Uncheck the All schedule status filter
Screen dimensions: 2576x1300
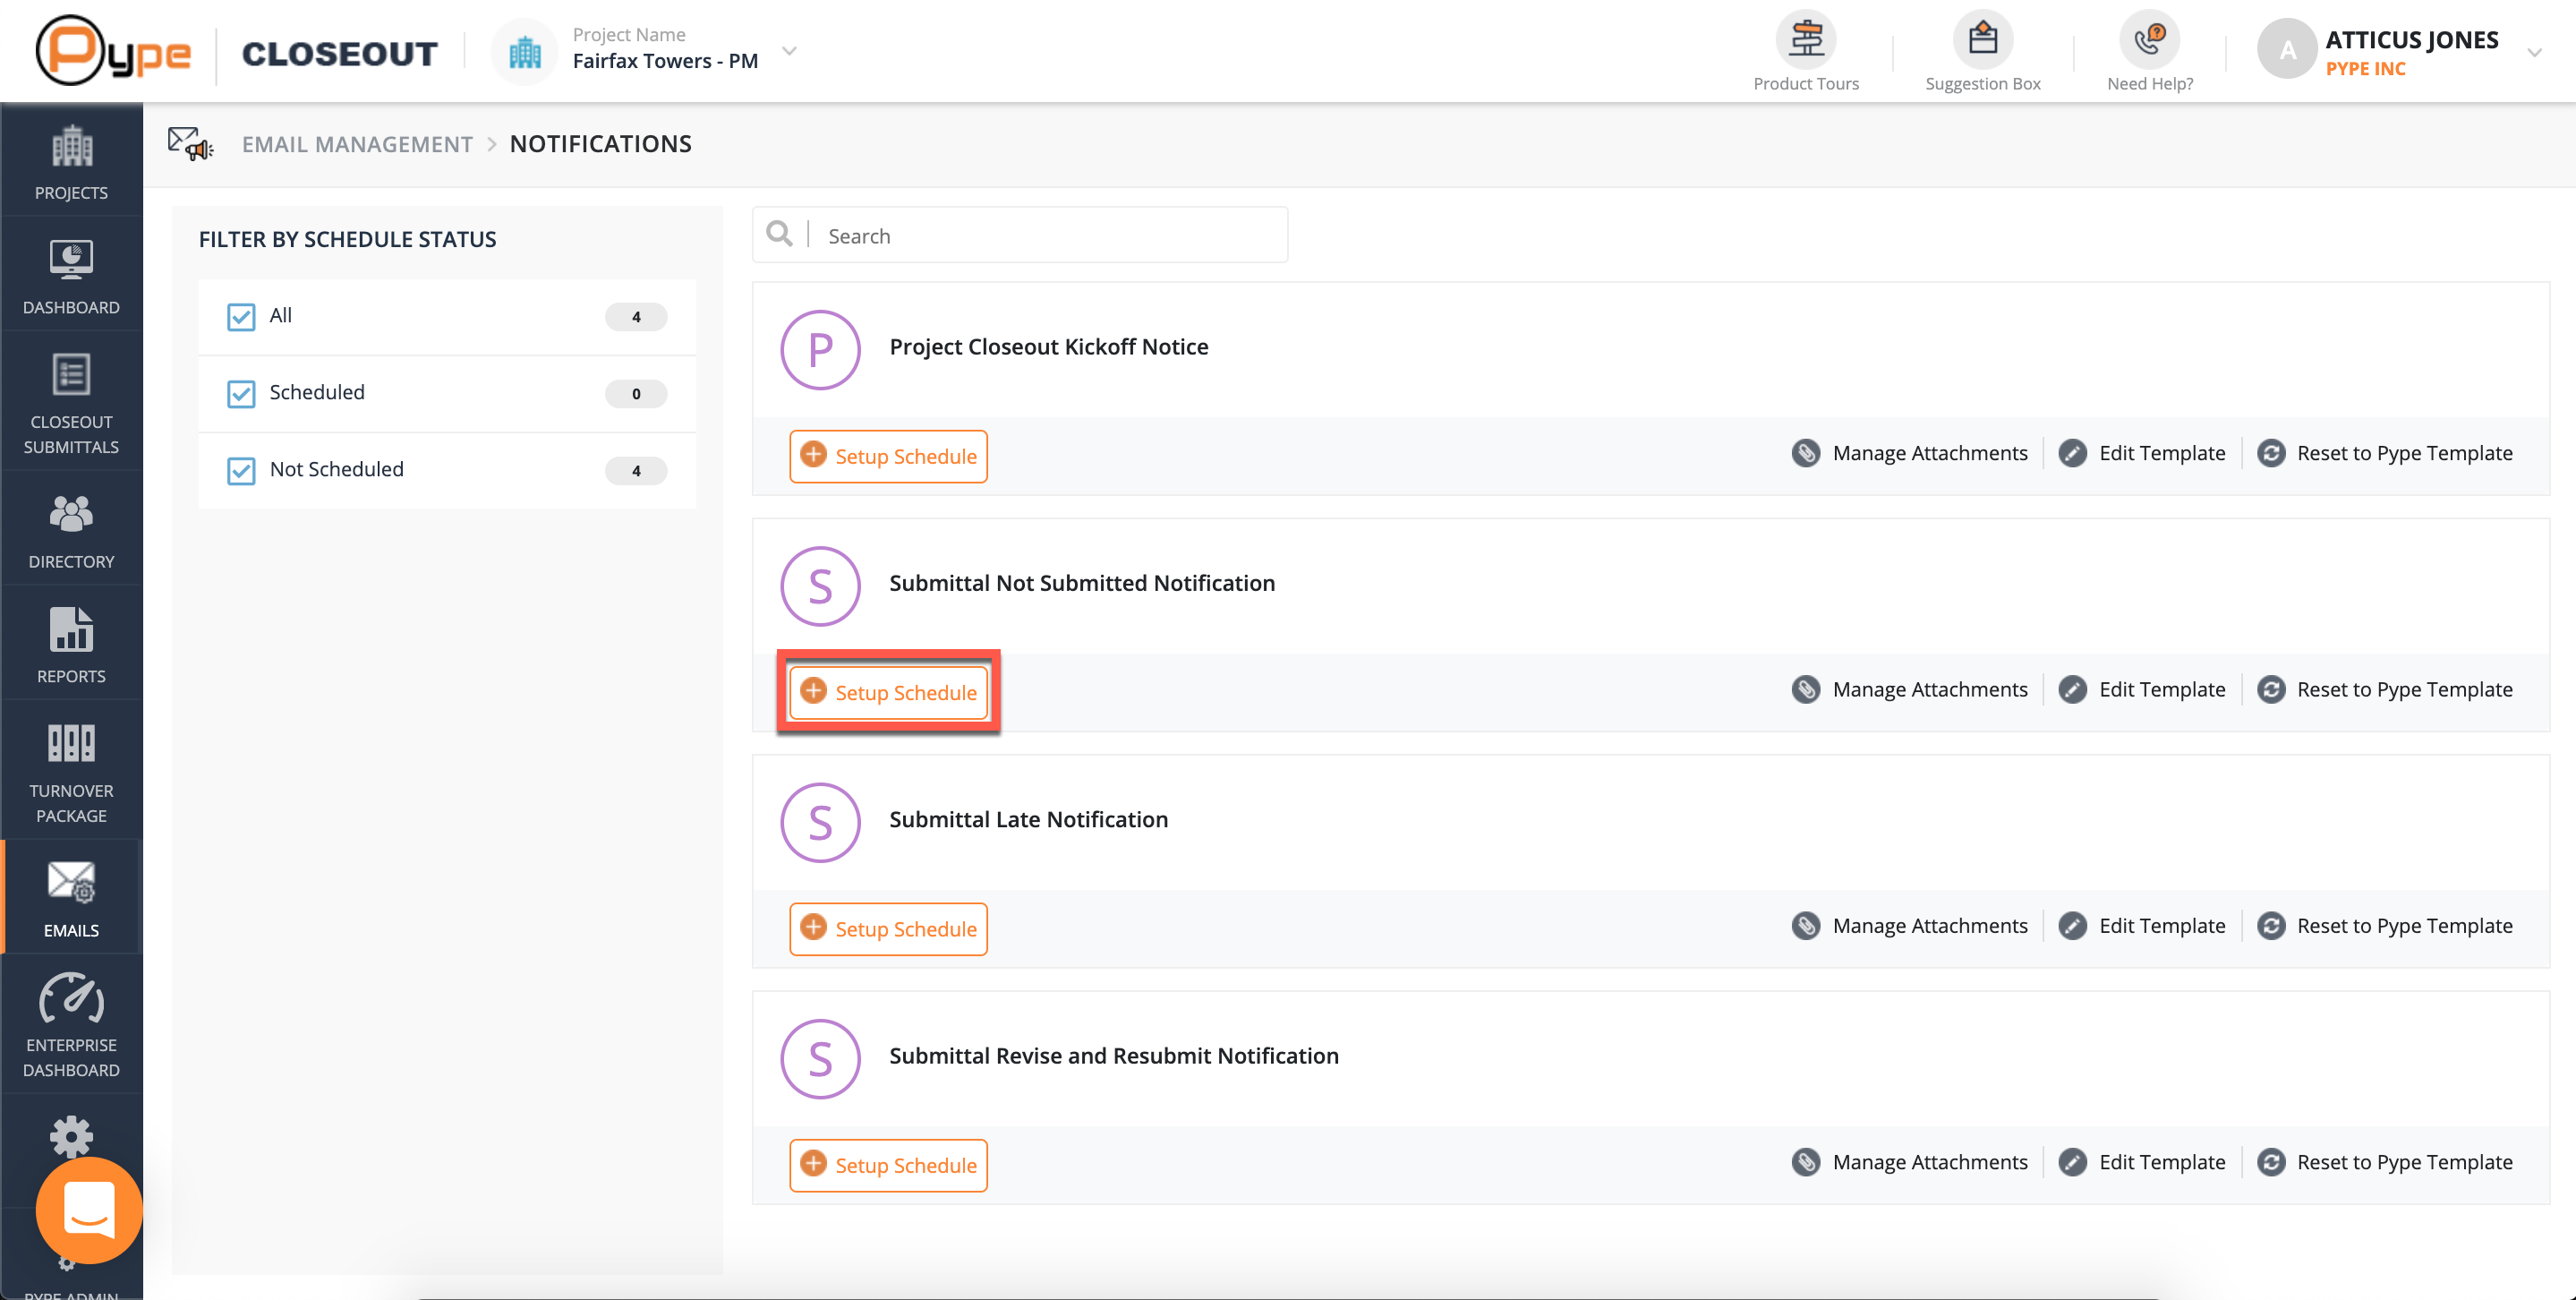pyautogui.click(x=241, y=317)
